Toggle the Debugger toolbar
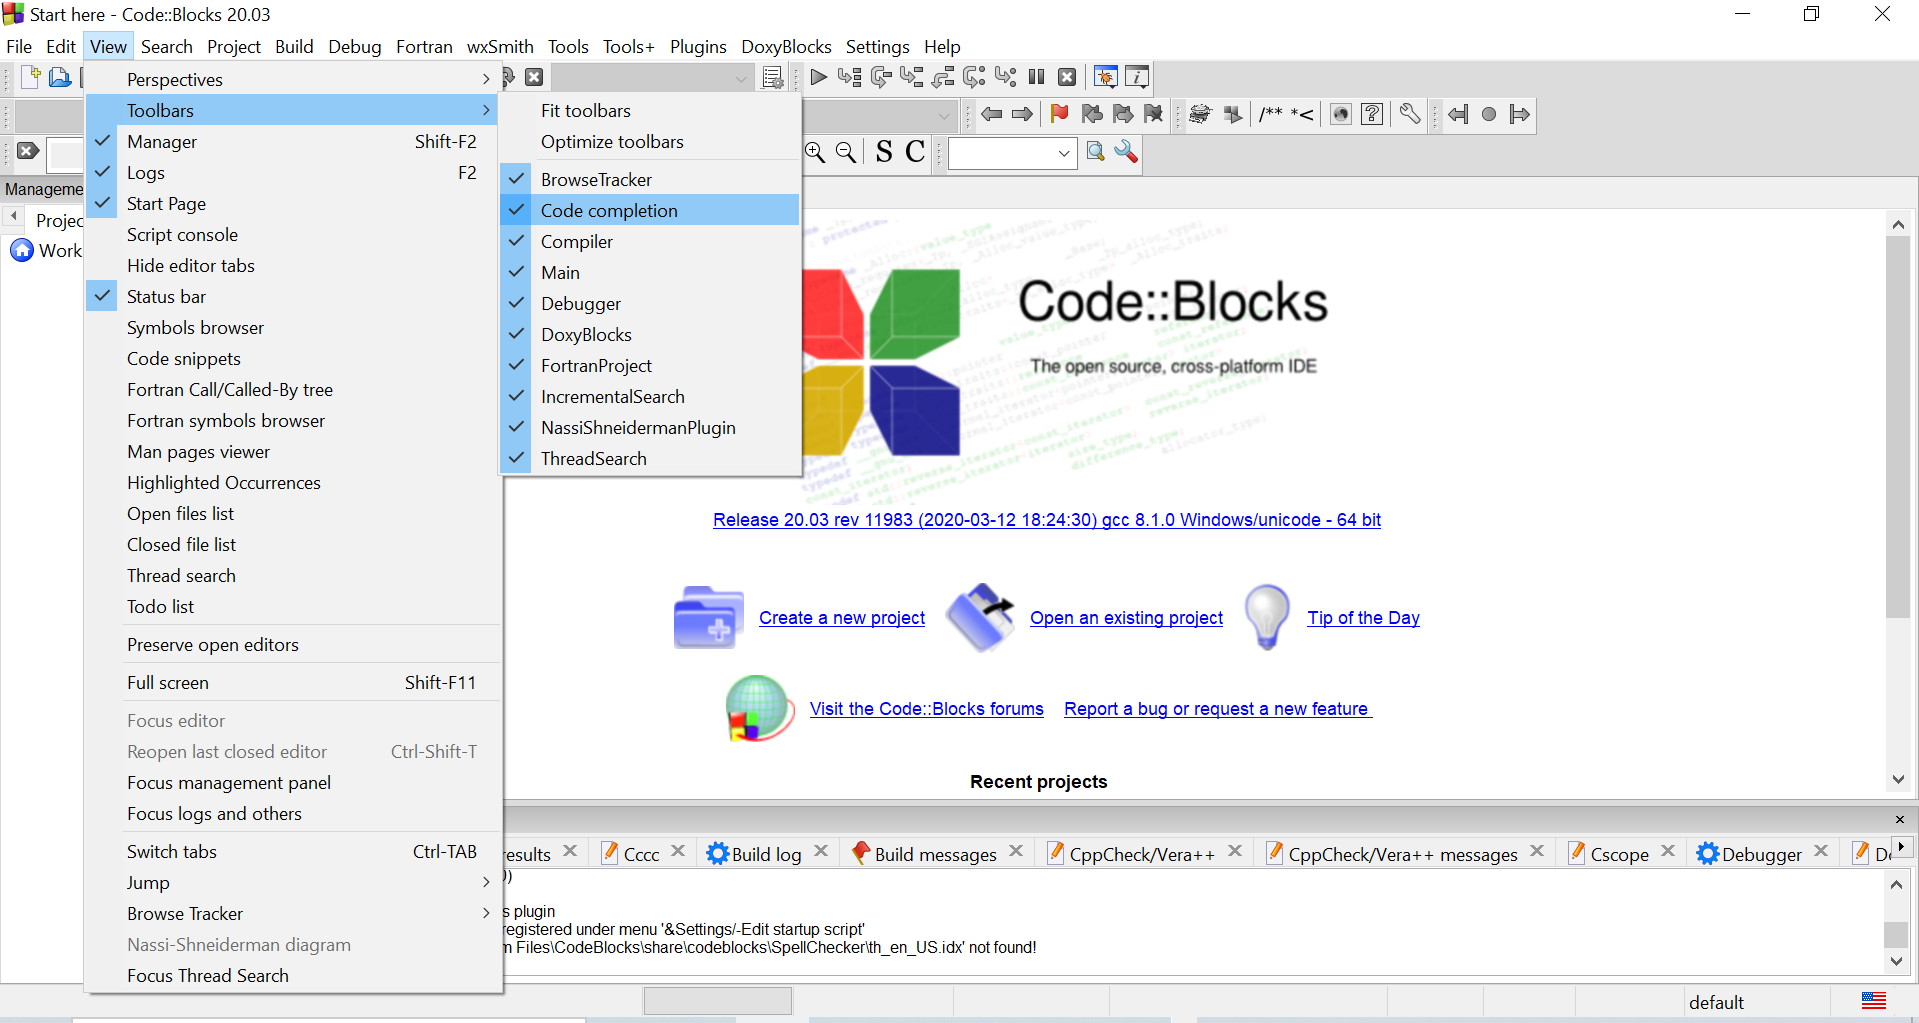 coord(650,304)
